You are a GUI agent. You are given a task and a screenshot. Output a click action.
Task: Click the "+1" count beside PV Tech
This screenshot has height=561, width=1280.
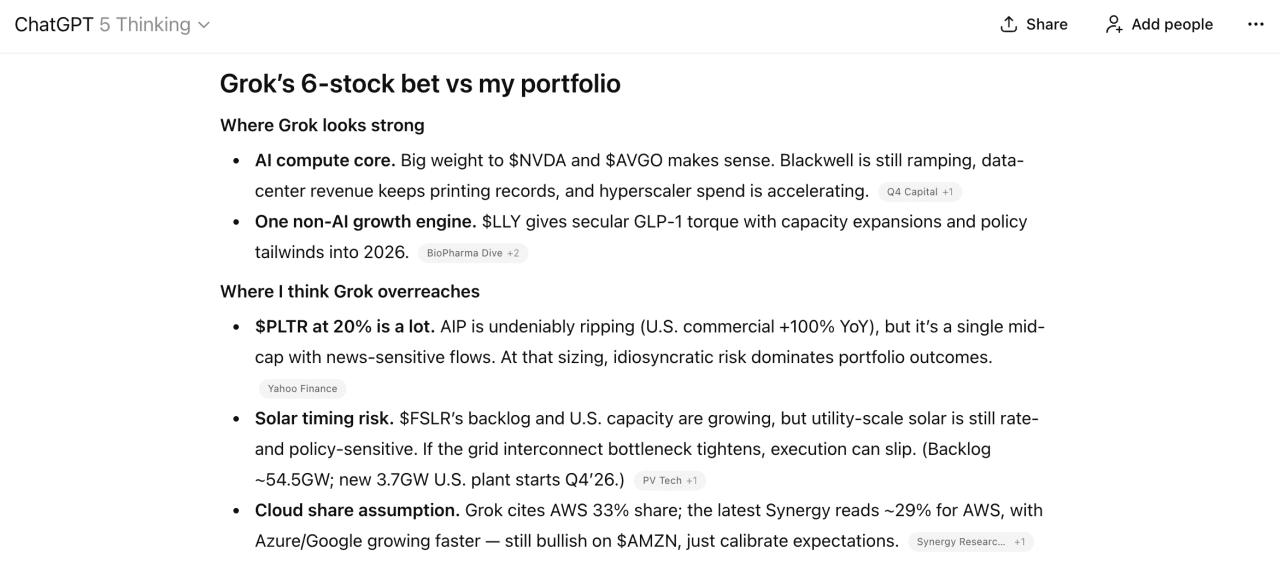tap(692, 481)
